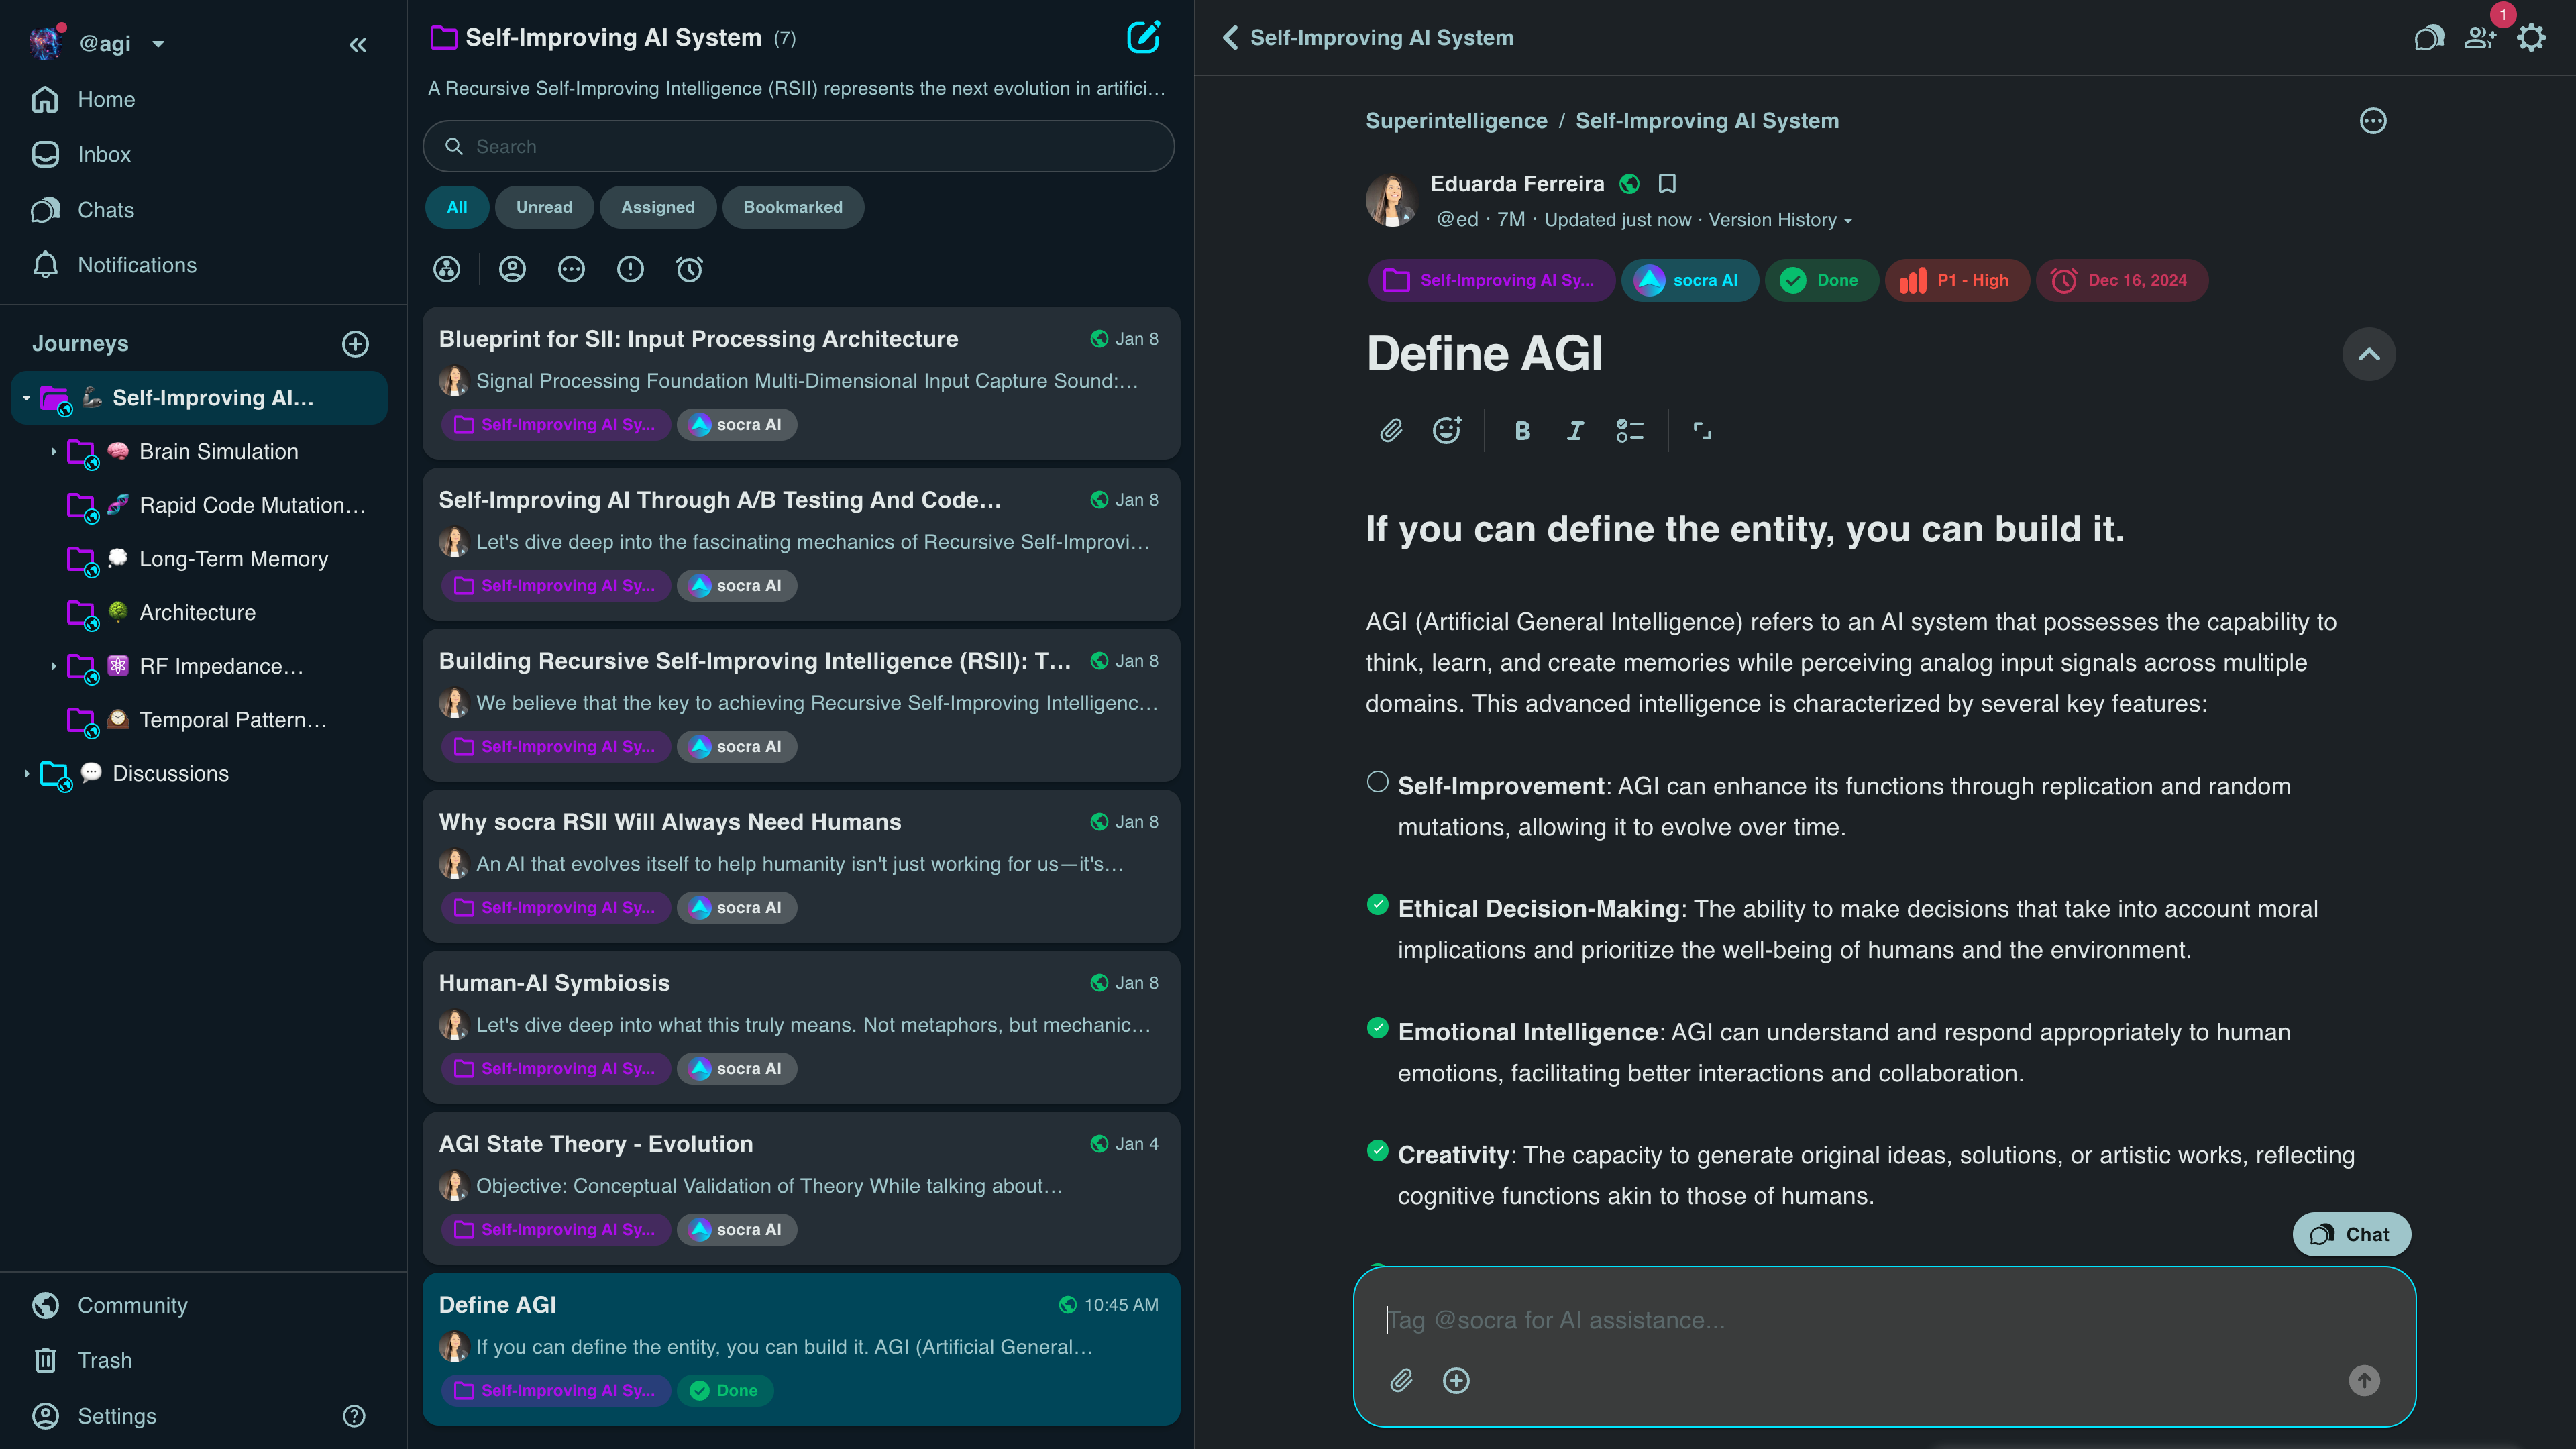2576x1449 pixels.
Task: Open the Version History dropdown
Action: coord(1780,220)
